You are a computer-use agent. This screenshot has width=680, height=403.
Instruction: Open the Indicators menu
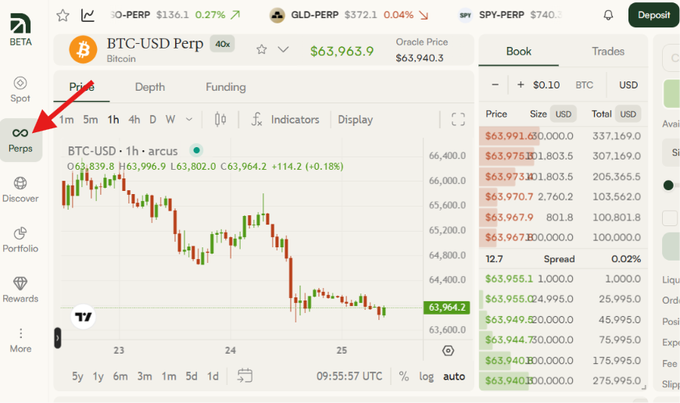click(x=286, y=119)
